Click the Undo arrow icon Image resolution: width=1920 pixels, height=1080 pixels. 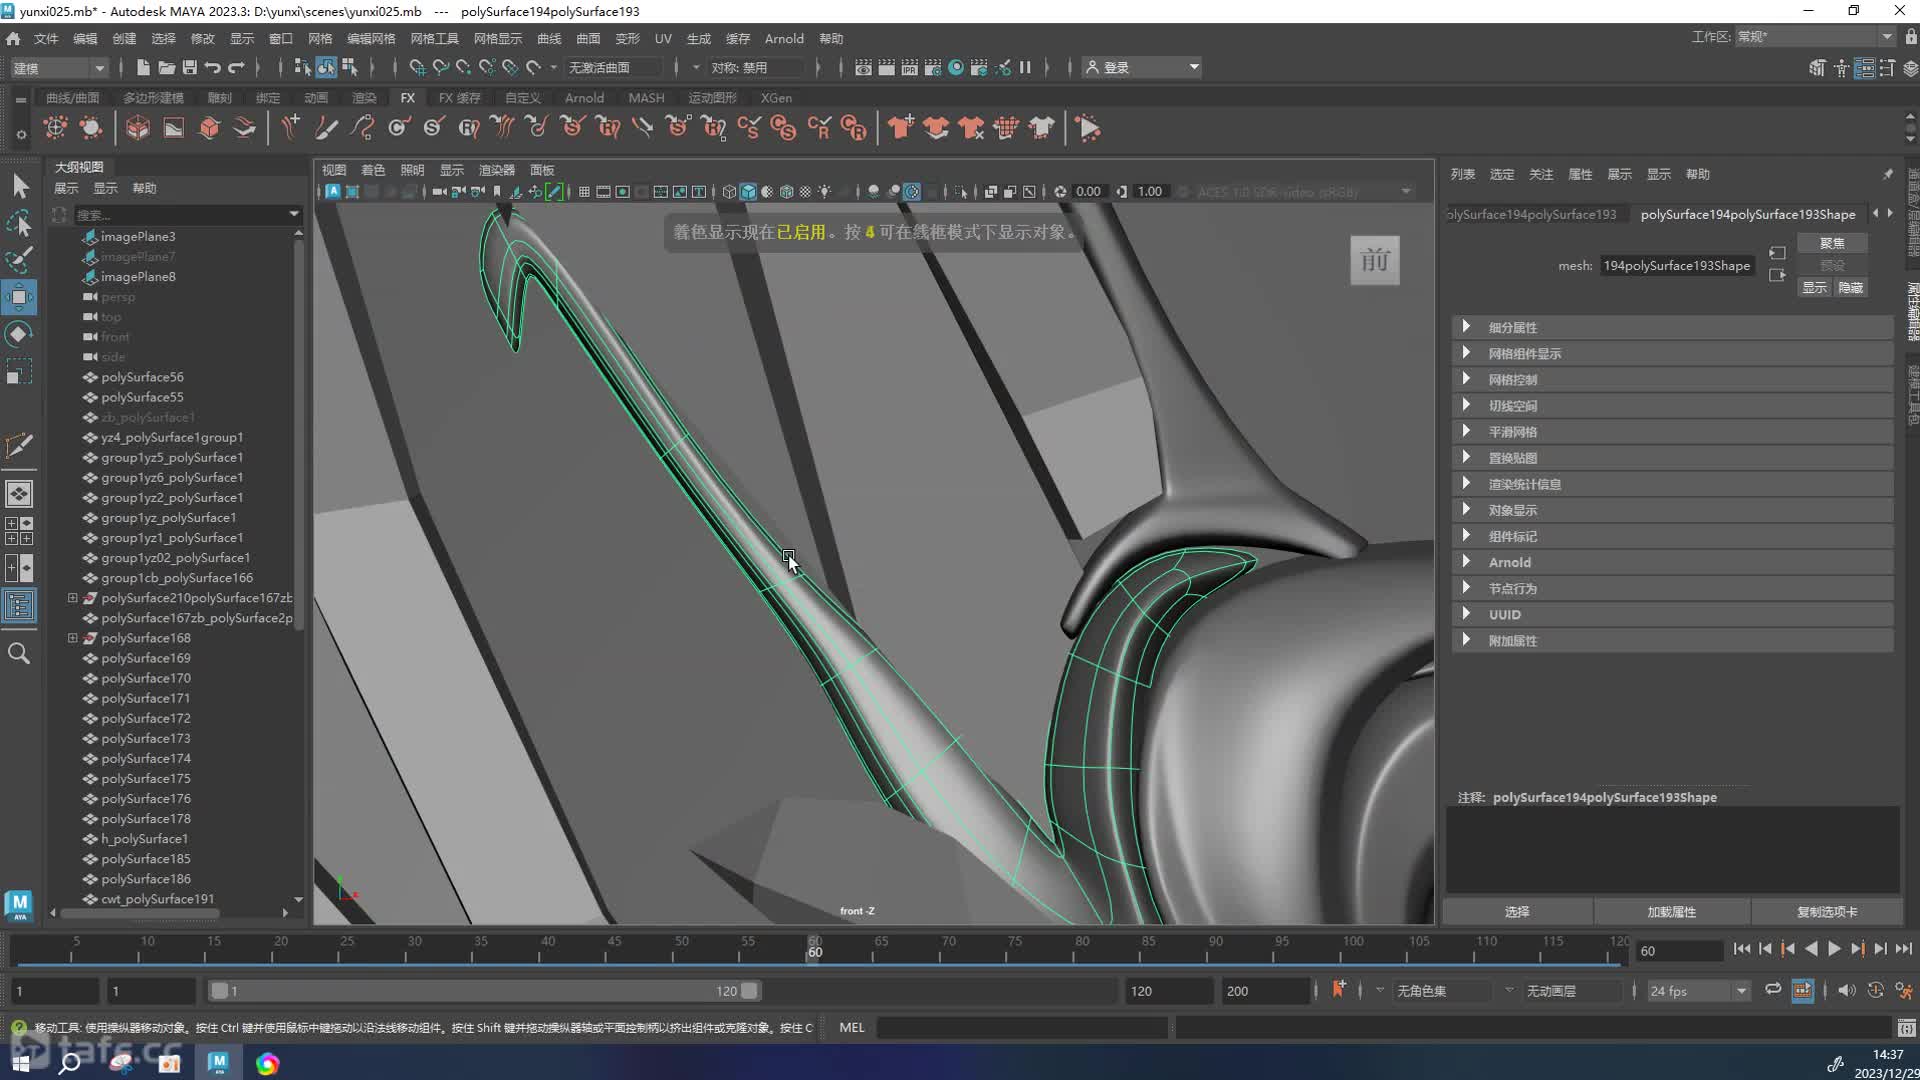click(213, 68)
